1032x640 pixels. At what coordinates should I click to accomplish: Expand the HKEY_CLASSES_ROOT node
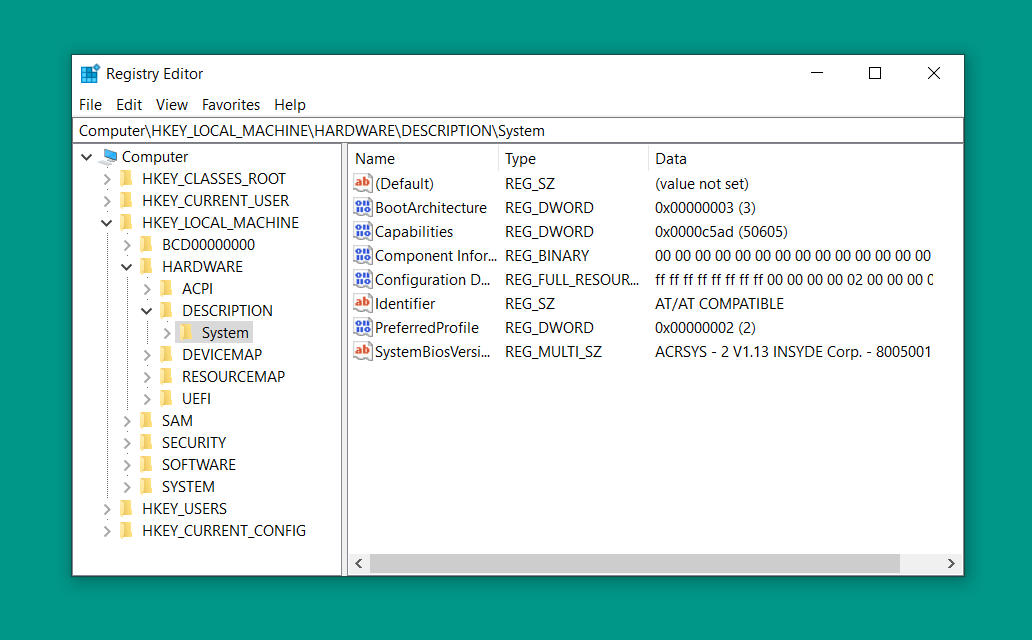[x=107, y=179]
